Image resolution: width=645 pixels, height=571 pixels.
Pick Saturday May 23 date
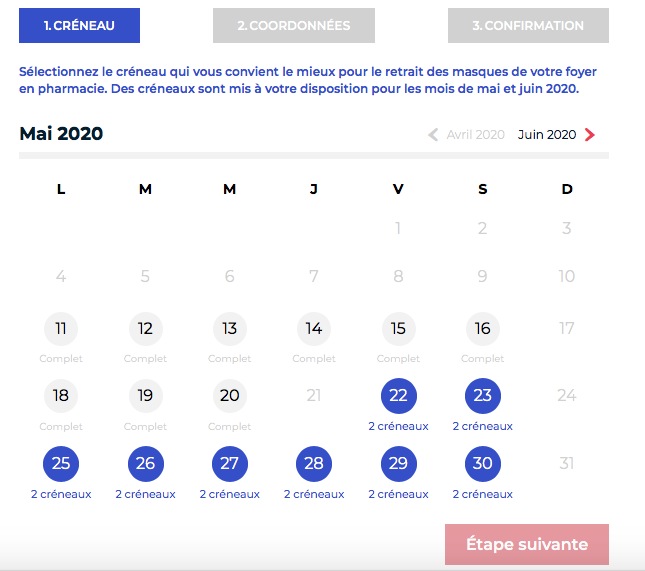(x=482, y=396)
